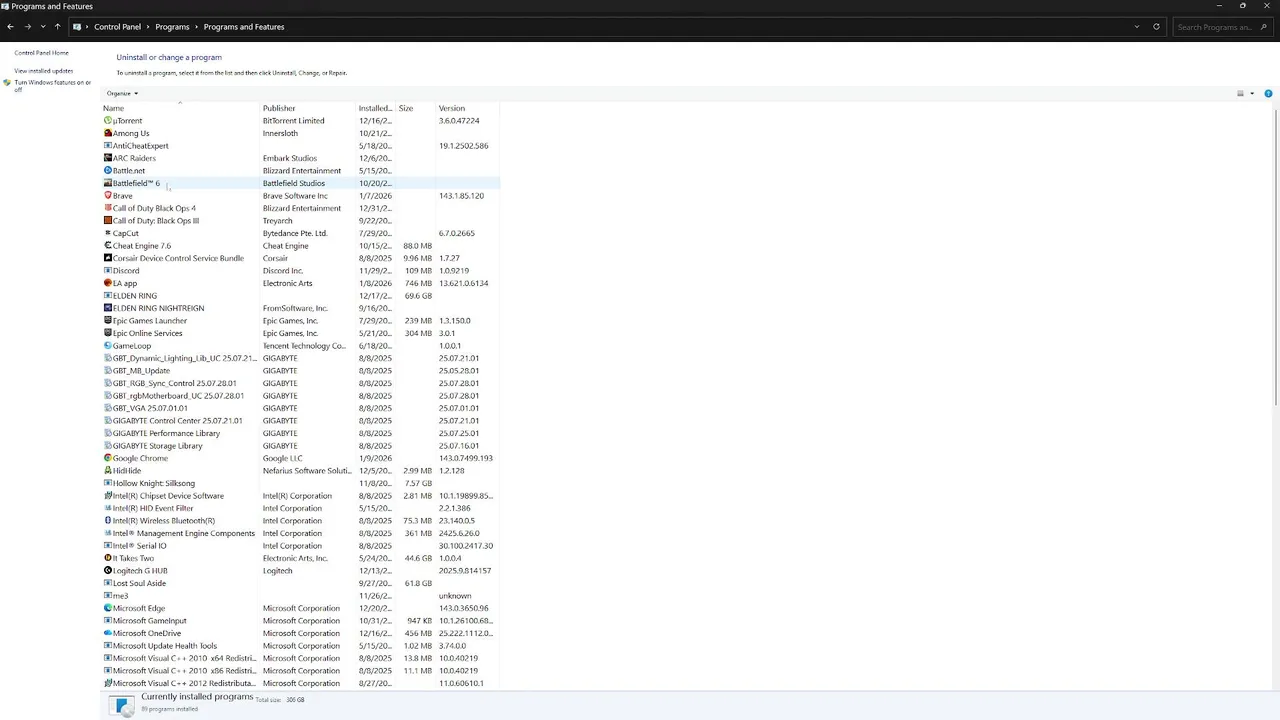Open the Recent locations dropdown arrow
Screen dimensions: 1280x720
42,27
